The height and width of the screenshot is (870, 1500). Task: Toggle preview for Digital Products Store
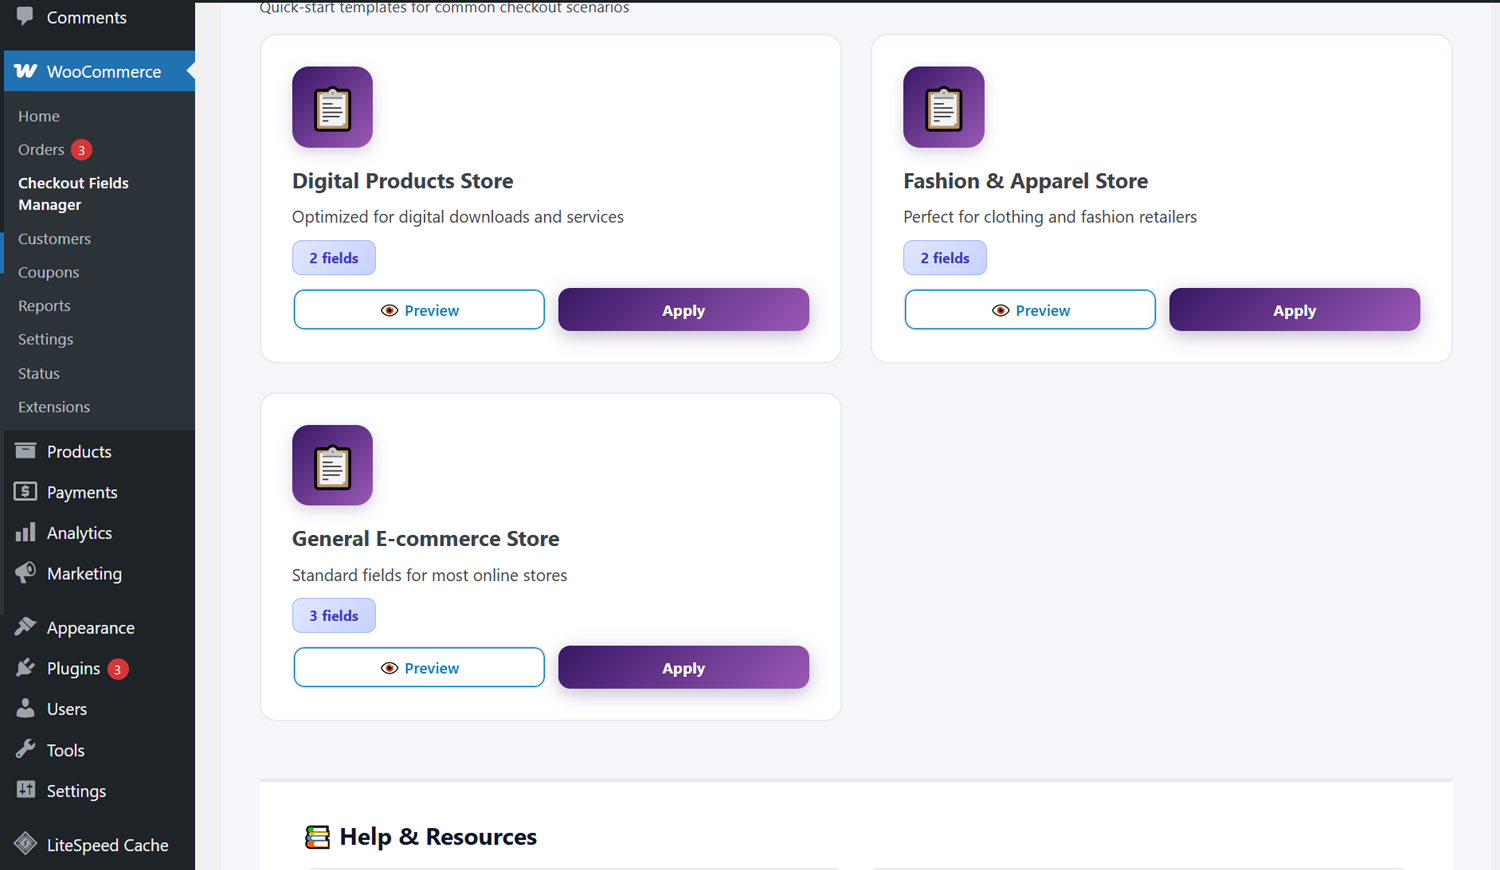pyautogui.click(x=419, y=309)
